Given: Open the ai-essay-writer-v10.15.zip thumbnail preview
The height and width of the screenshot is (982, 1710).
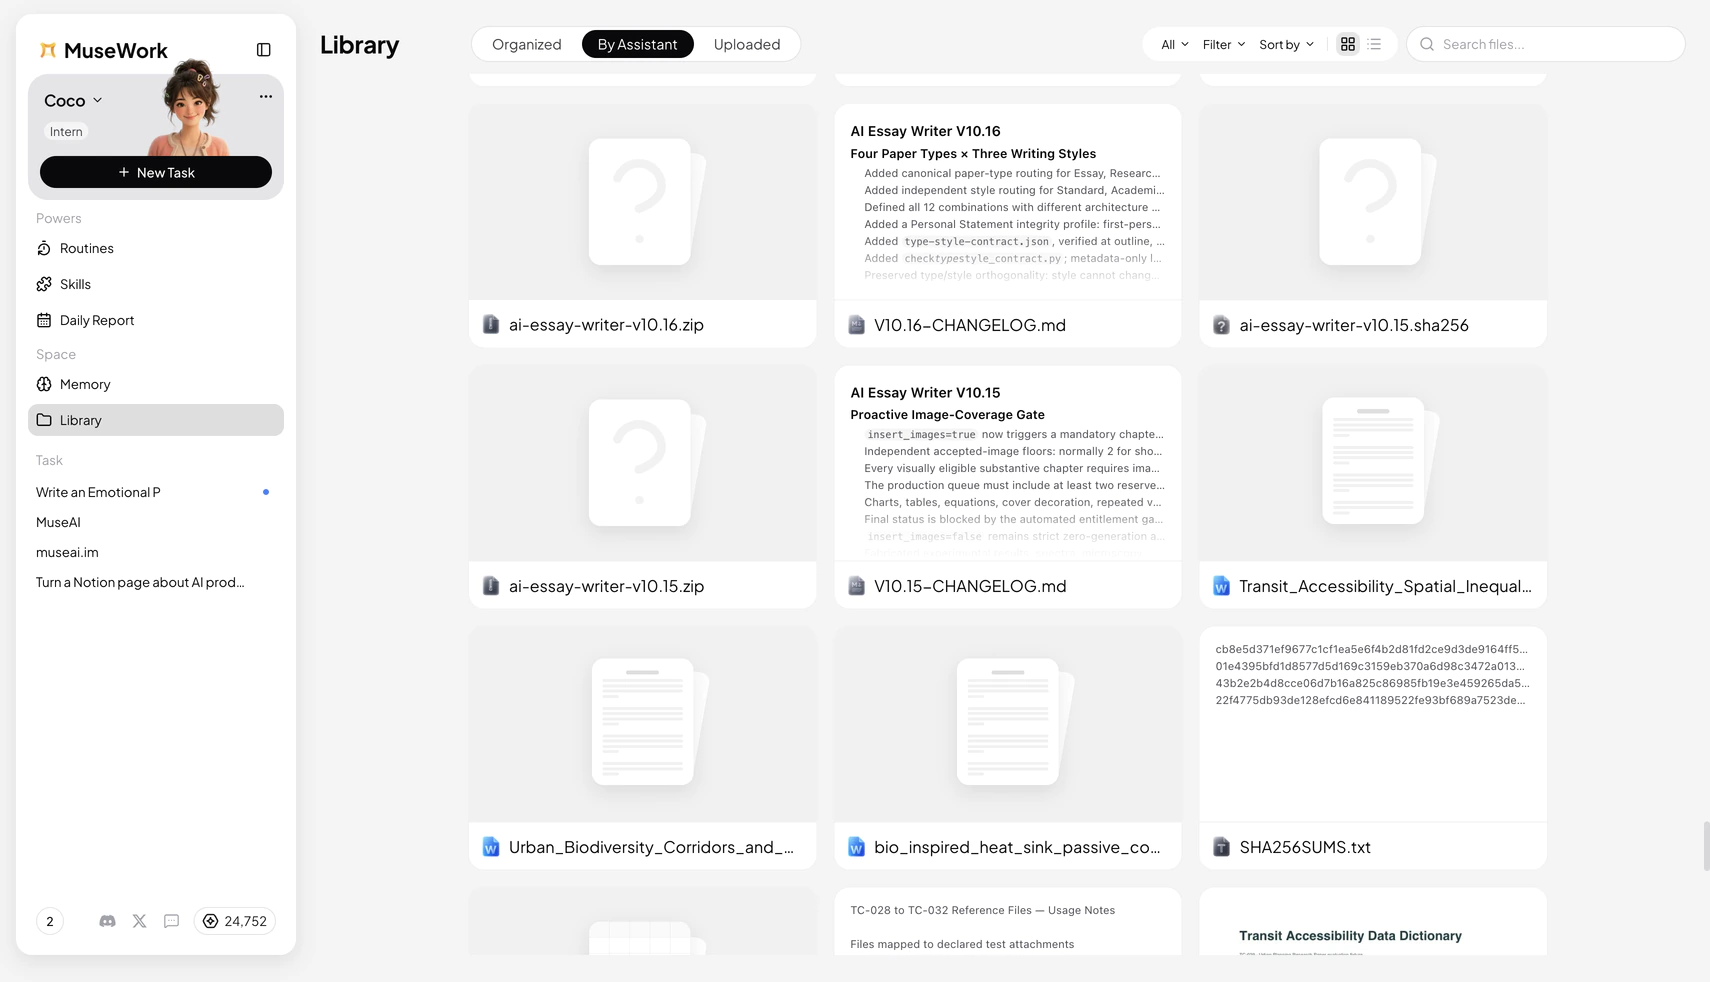Looking at the screenshot, I should [x=643, y=463].
